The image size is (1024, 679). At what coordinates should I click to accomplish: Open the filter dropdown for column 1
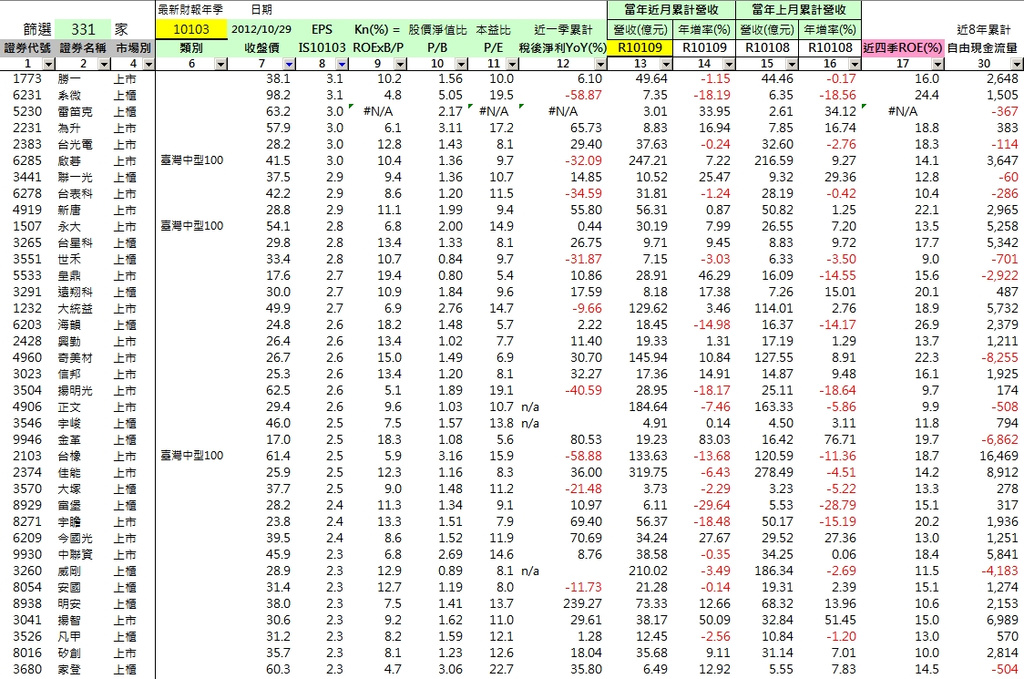point(48,64)
